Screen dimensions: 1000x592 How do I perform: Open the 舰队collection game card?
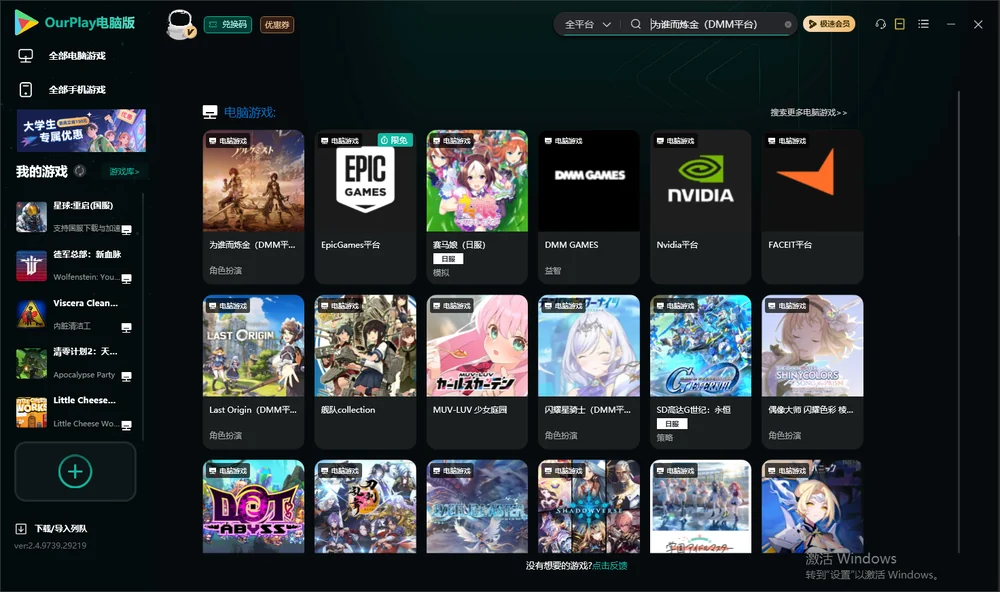[x=365, y=372]
